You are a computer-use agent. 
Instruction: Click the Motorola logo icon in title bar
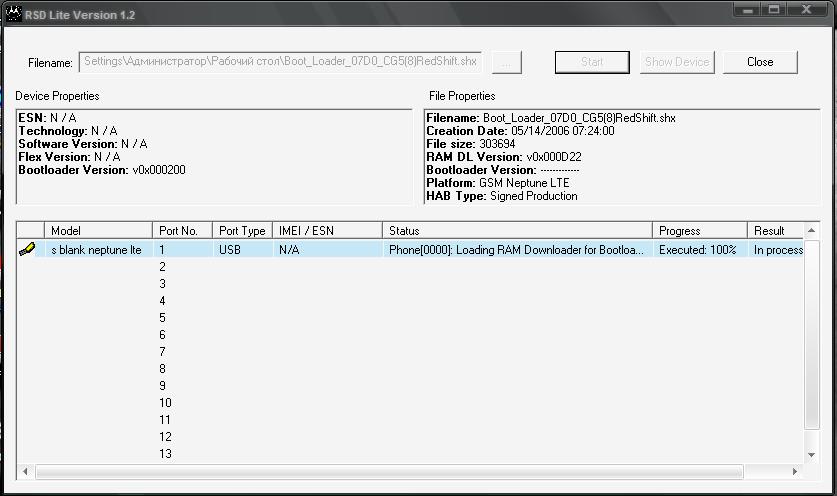[x=13, y=13]
